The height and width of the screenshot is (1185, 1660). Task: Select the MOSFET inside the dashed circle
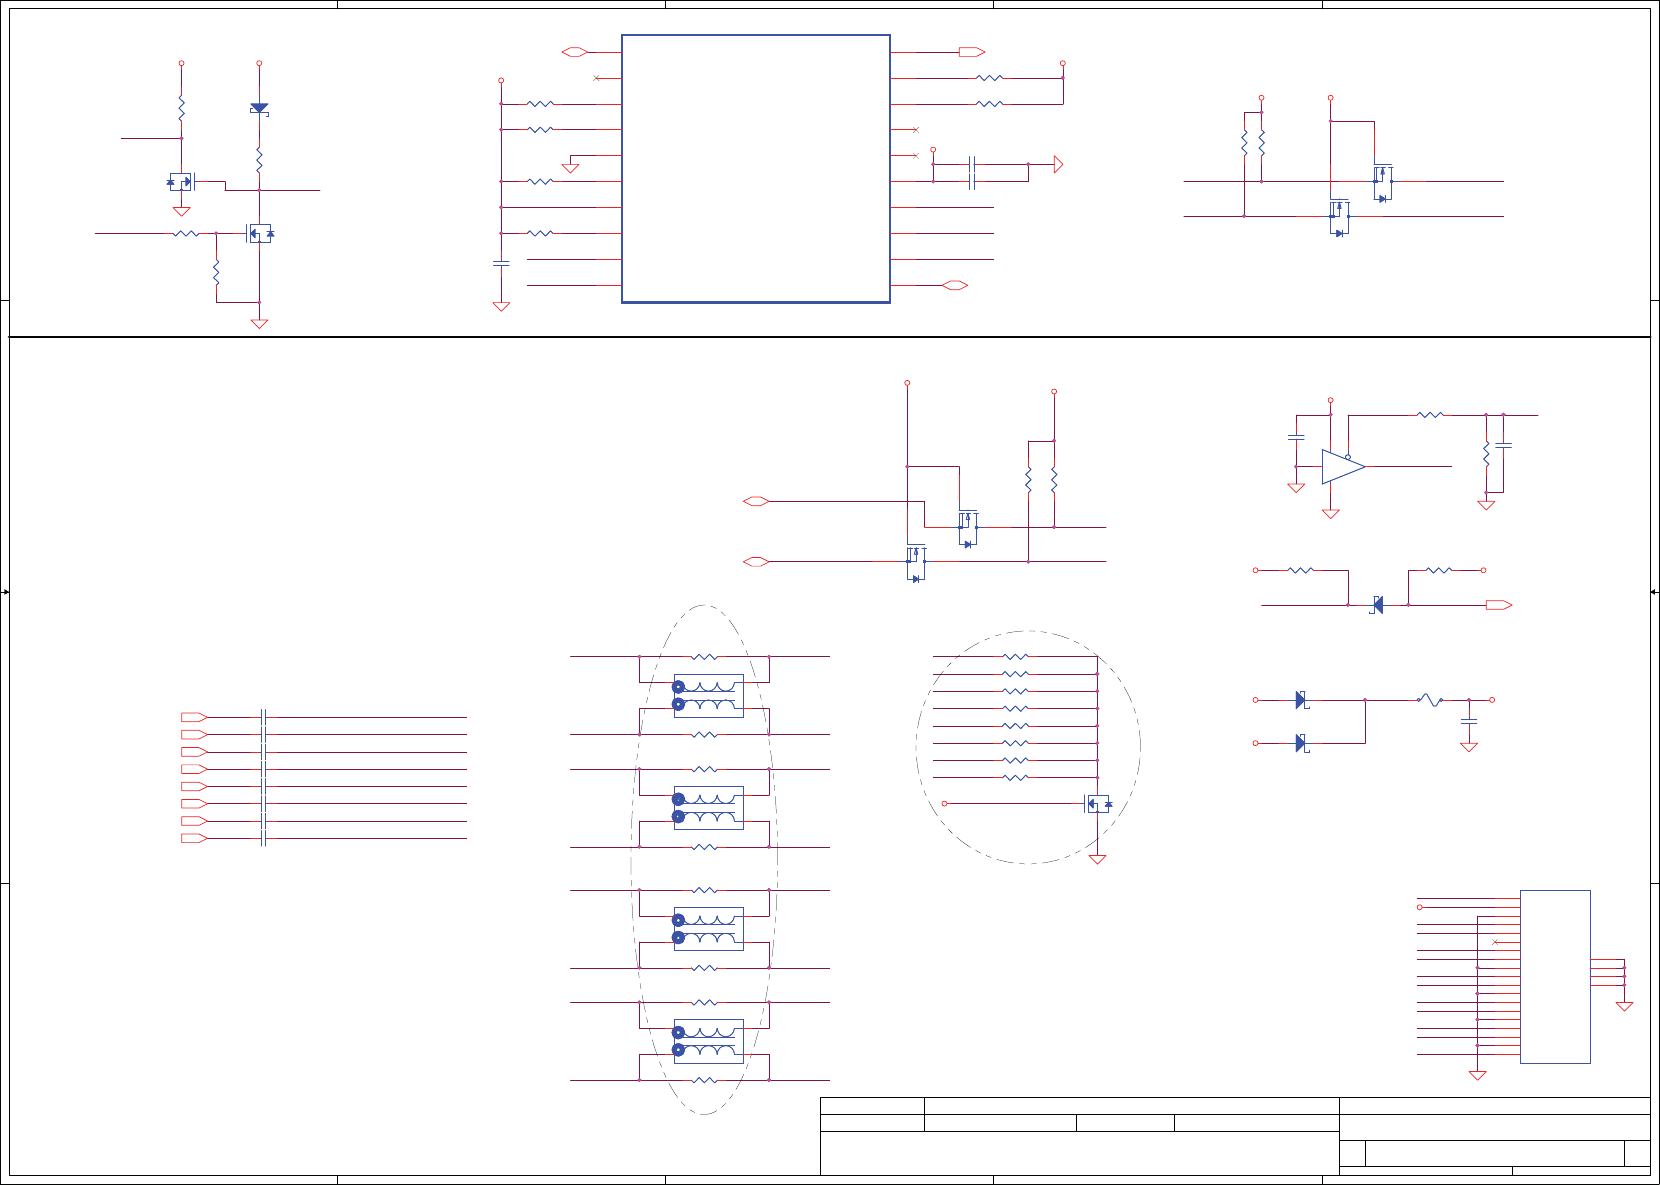tap(1099, 804)
